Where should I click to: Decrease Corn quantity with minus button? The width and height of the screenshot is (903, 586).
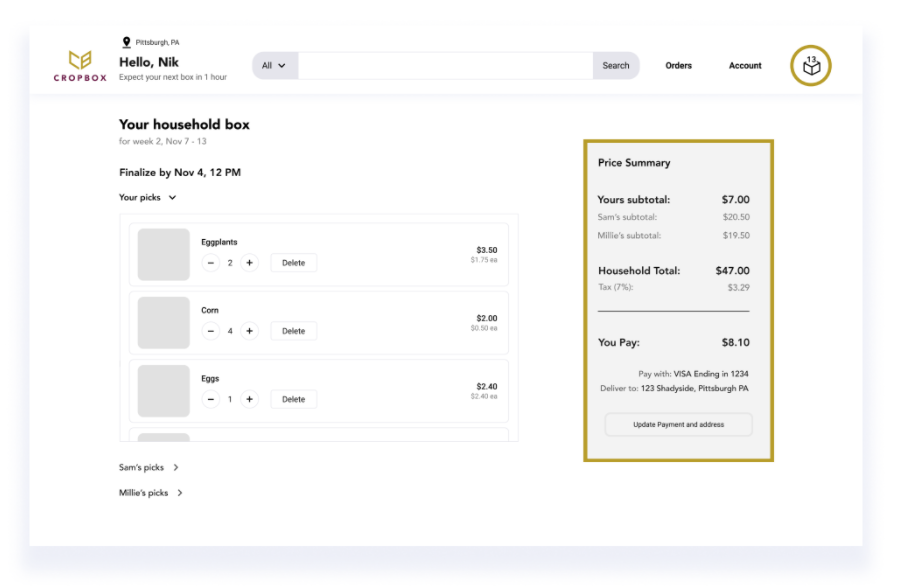pos(211,331)
